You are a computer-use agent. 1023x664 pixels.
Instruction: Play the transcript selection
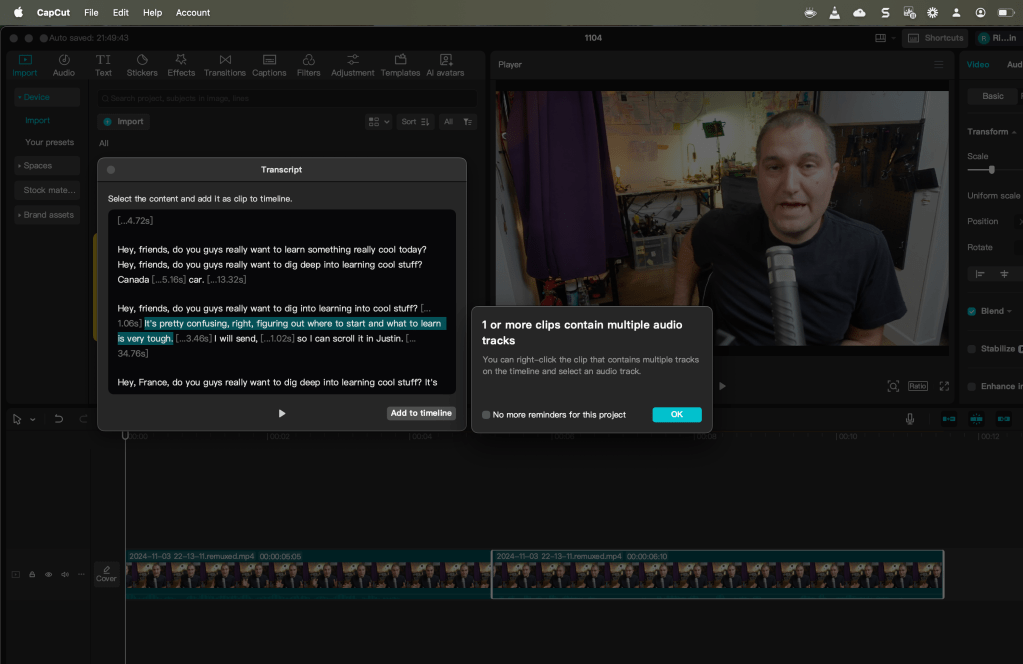tap(282, 414)
